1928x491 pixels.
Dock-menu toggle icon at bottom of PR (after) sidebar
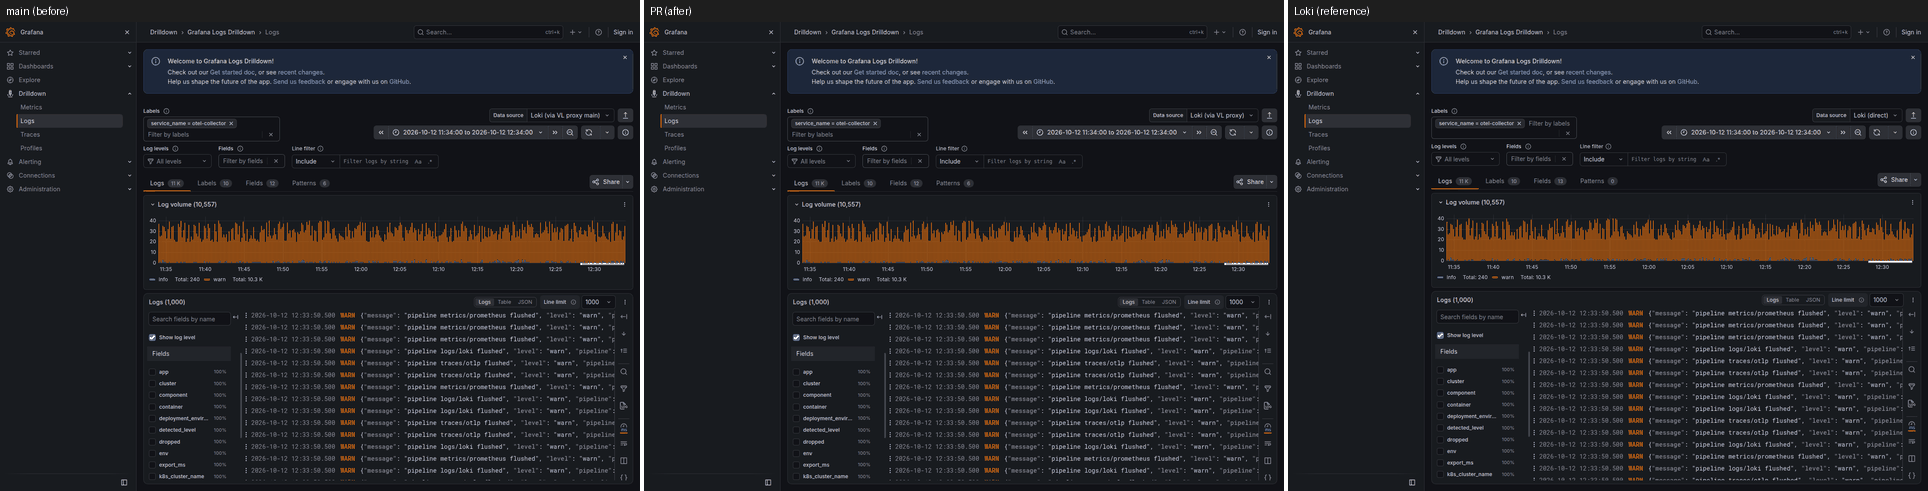(768, 482)
